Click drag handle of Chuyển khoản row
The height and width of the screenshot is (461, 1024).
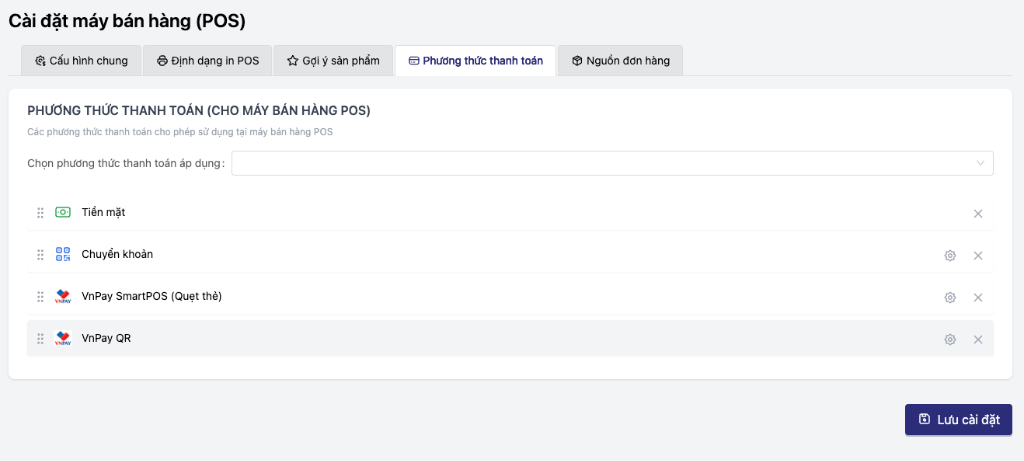(x=41, y=255)
